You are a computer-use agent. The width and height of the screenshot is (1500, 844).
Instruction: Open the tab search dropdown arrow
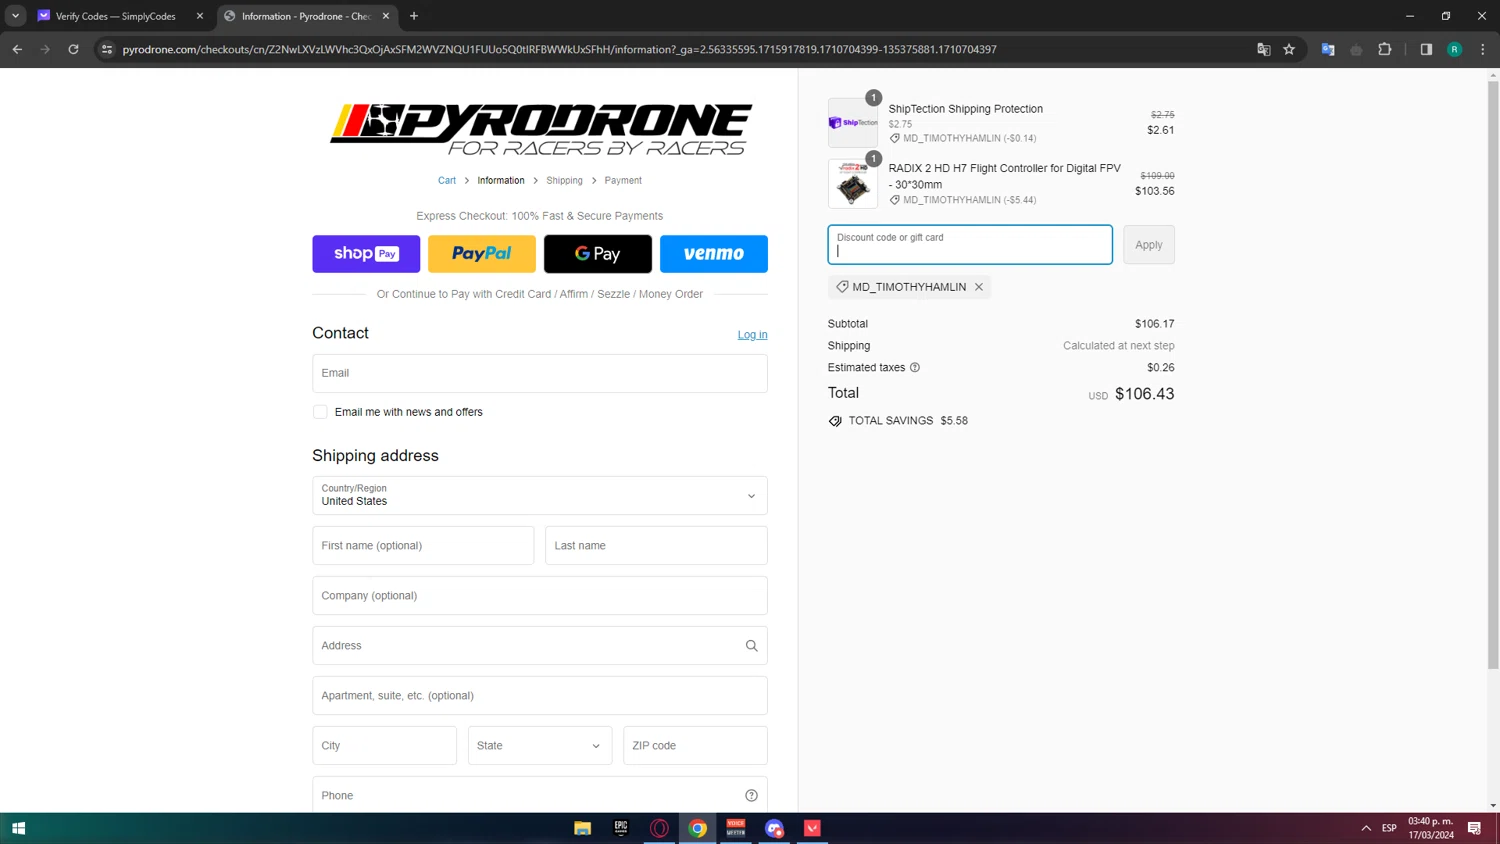point(16,16)
